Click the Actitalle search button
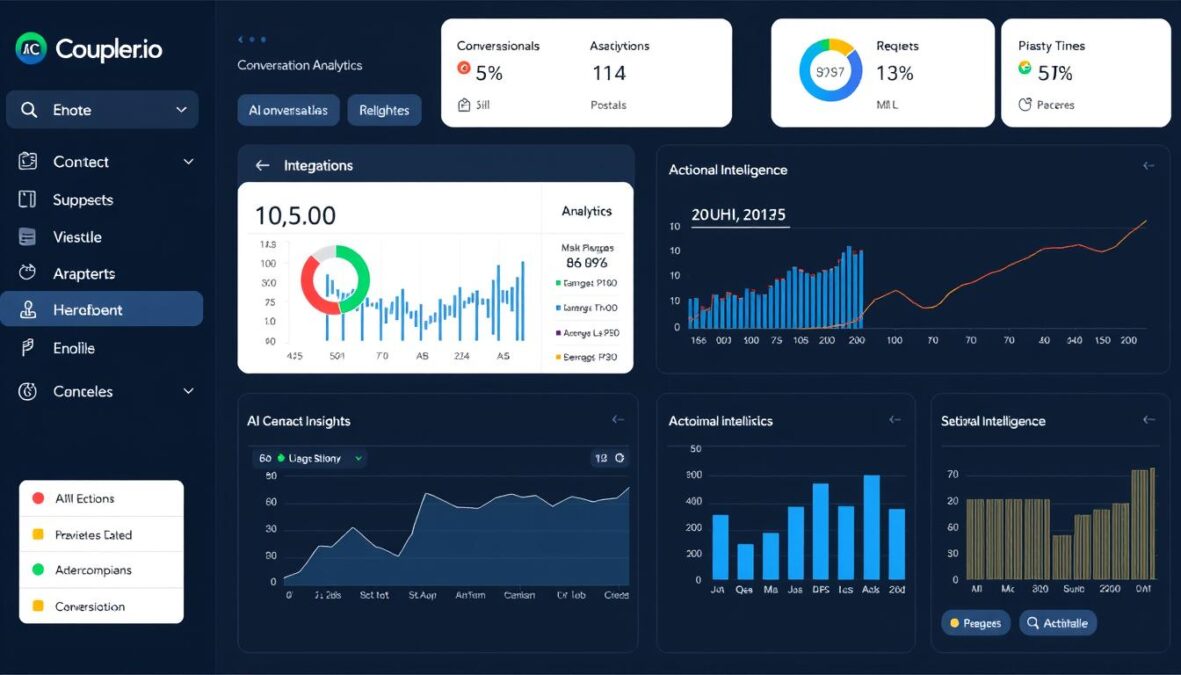The image size is (1181, 675). 1057,622
